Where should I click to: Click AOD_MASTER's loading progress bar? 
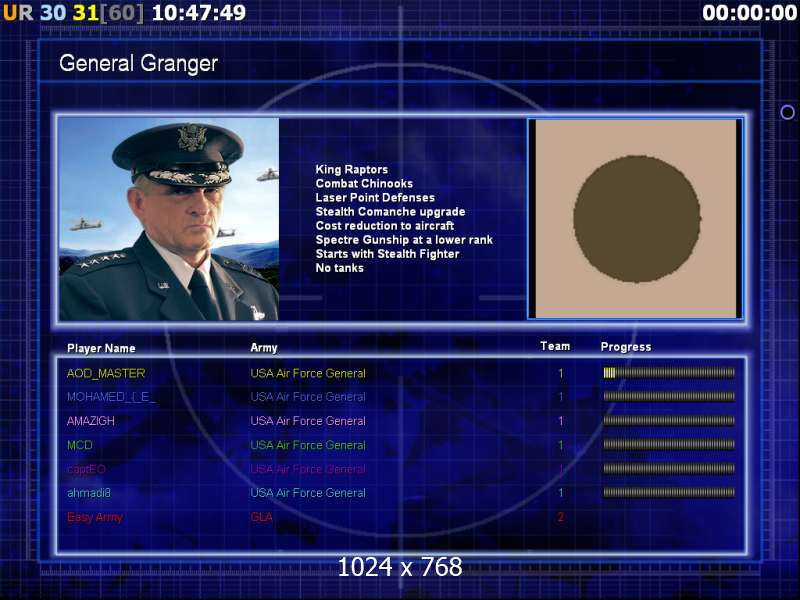click(x=669, y=373)
